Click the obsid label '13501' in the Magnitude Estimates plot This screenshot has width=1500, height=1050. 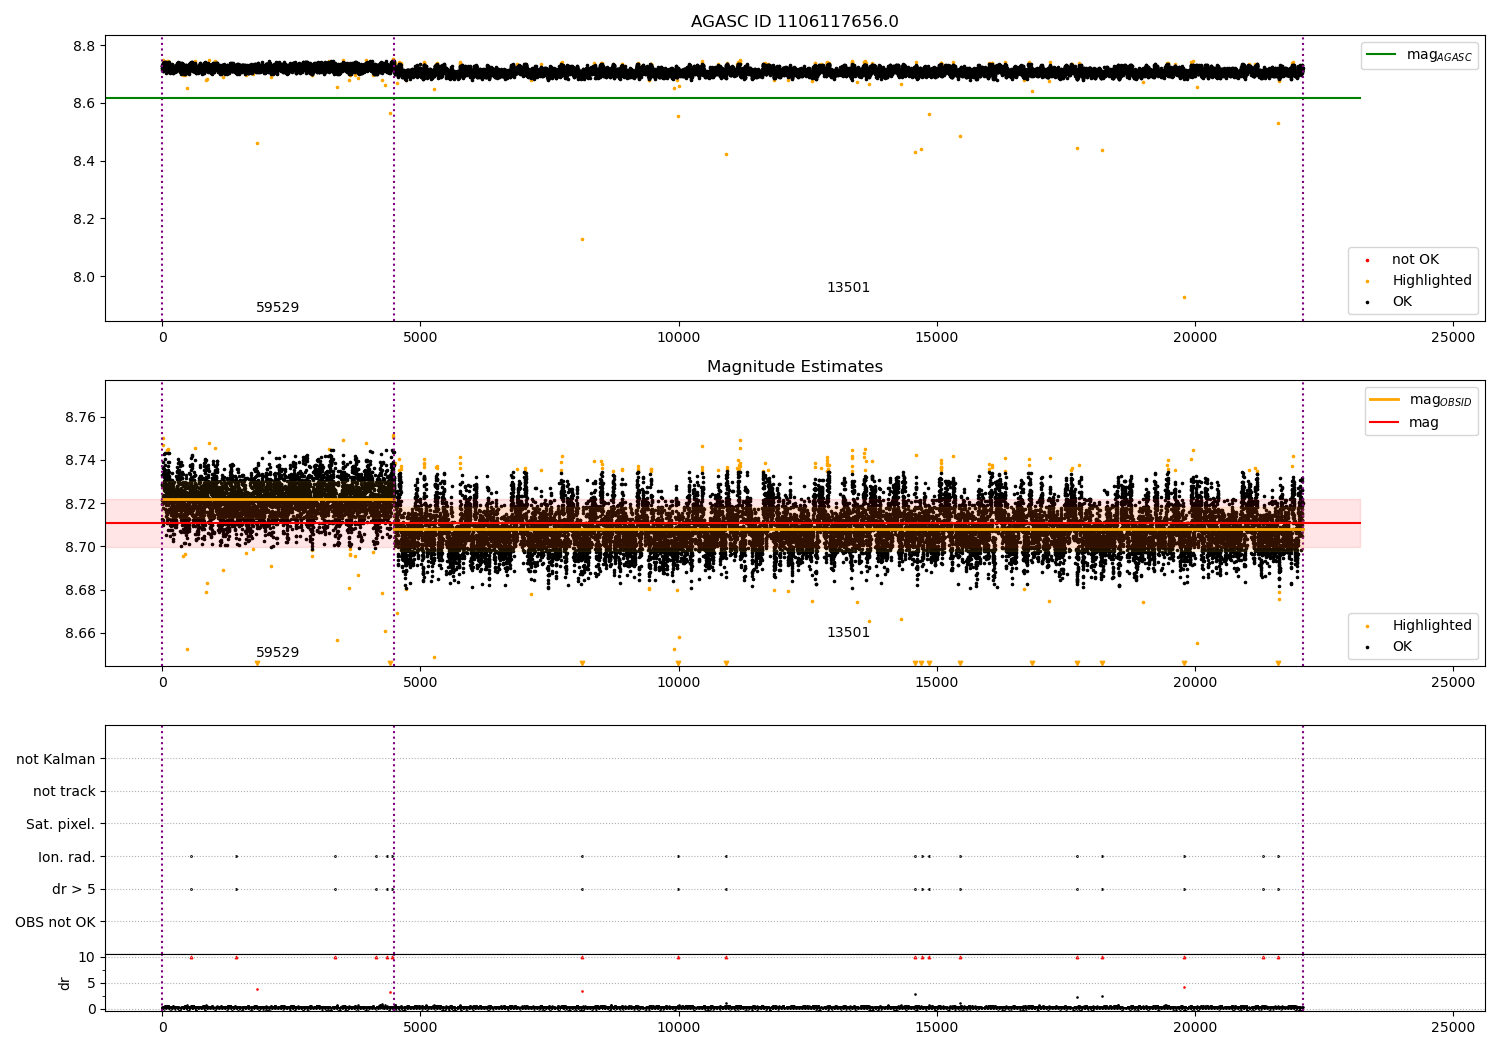(848, 633)
